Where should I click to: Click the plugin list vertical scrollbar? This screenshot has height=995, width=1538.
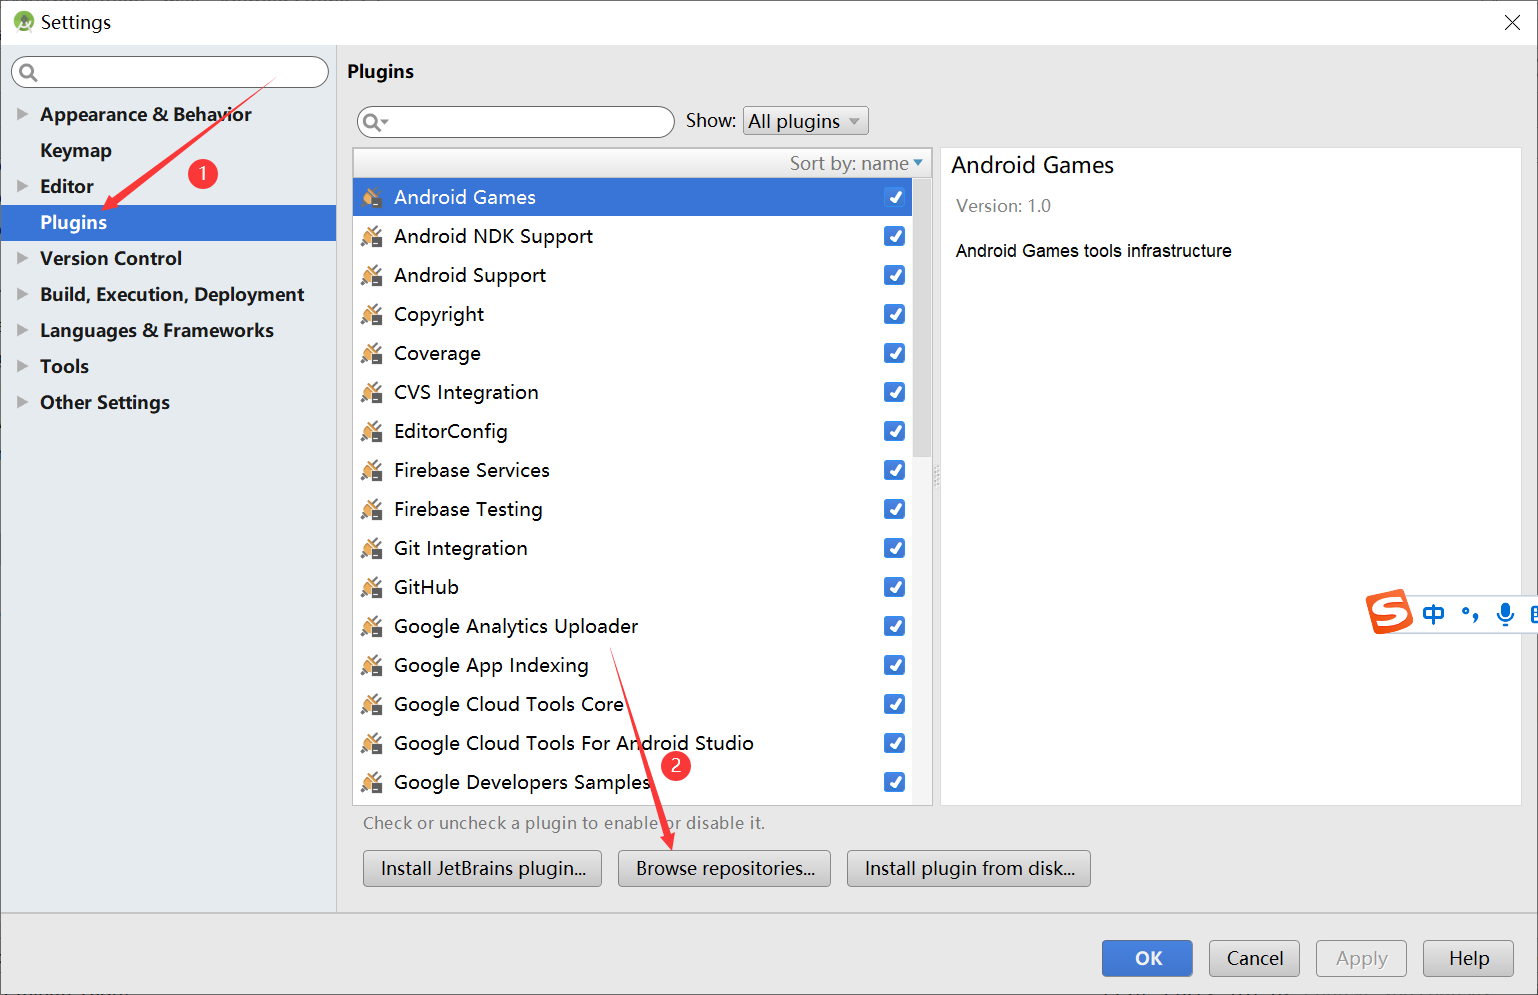[x=922, y=318]
